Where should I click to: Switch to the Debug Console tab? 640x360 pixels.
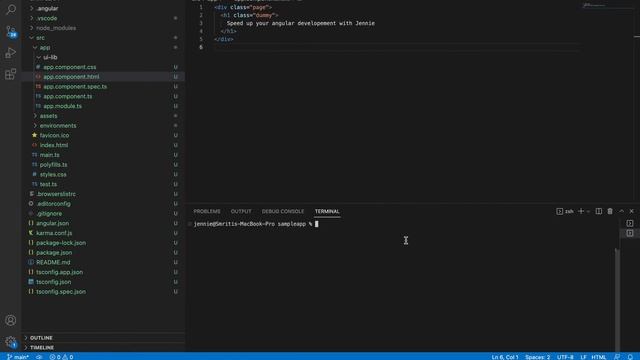pyautogui.click(x=283, y=211)
